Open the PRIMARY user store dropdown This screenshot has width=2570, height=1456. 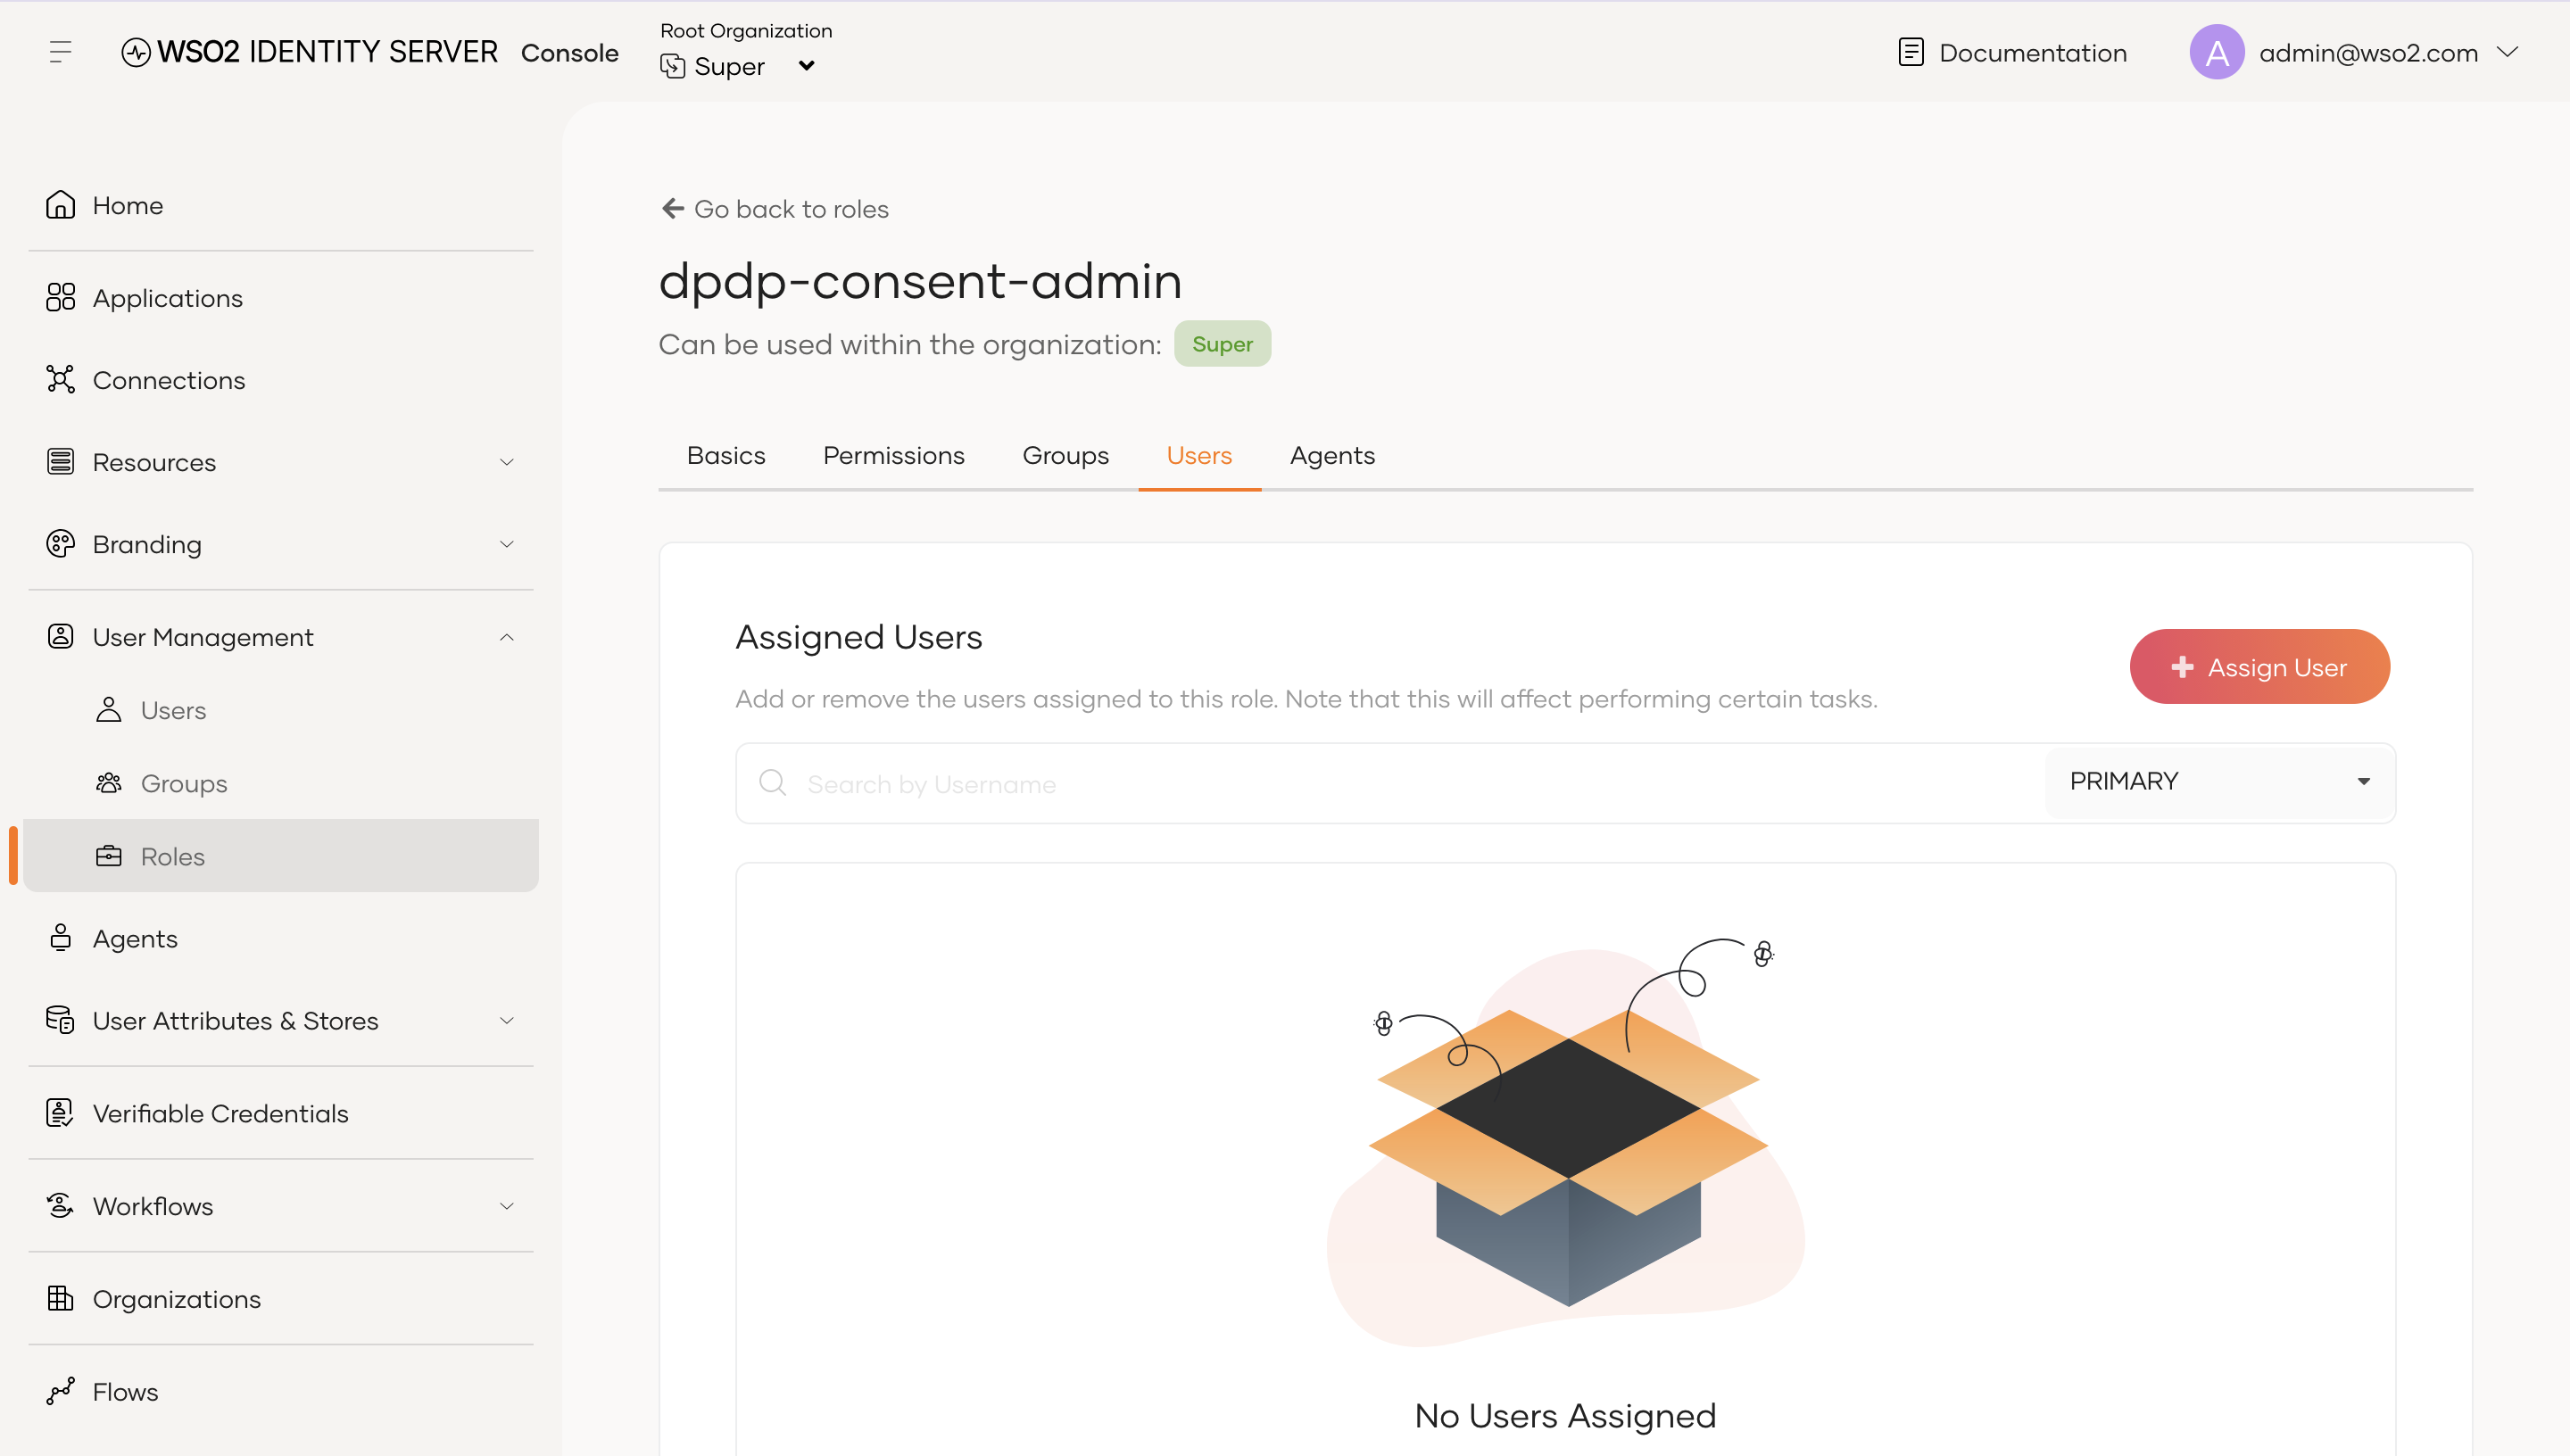(x=2219, y=781)
